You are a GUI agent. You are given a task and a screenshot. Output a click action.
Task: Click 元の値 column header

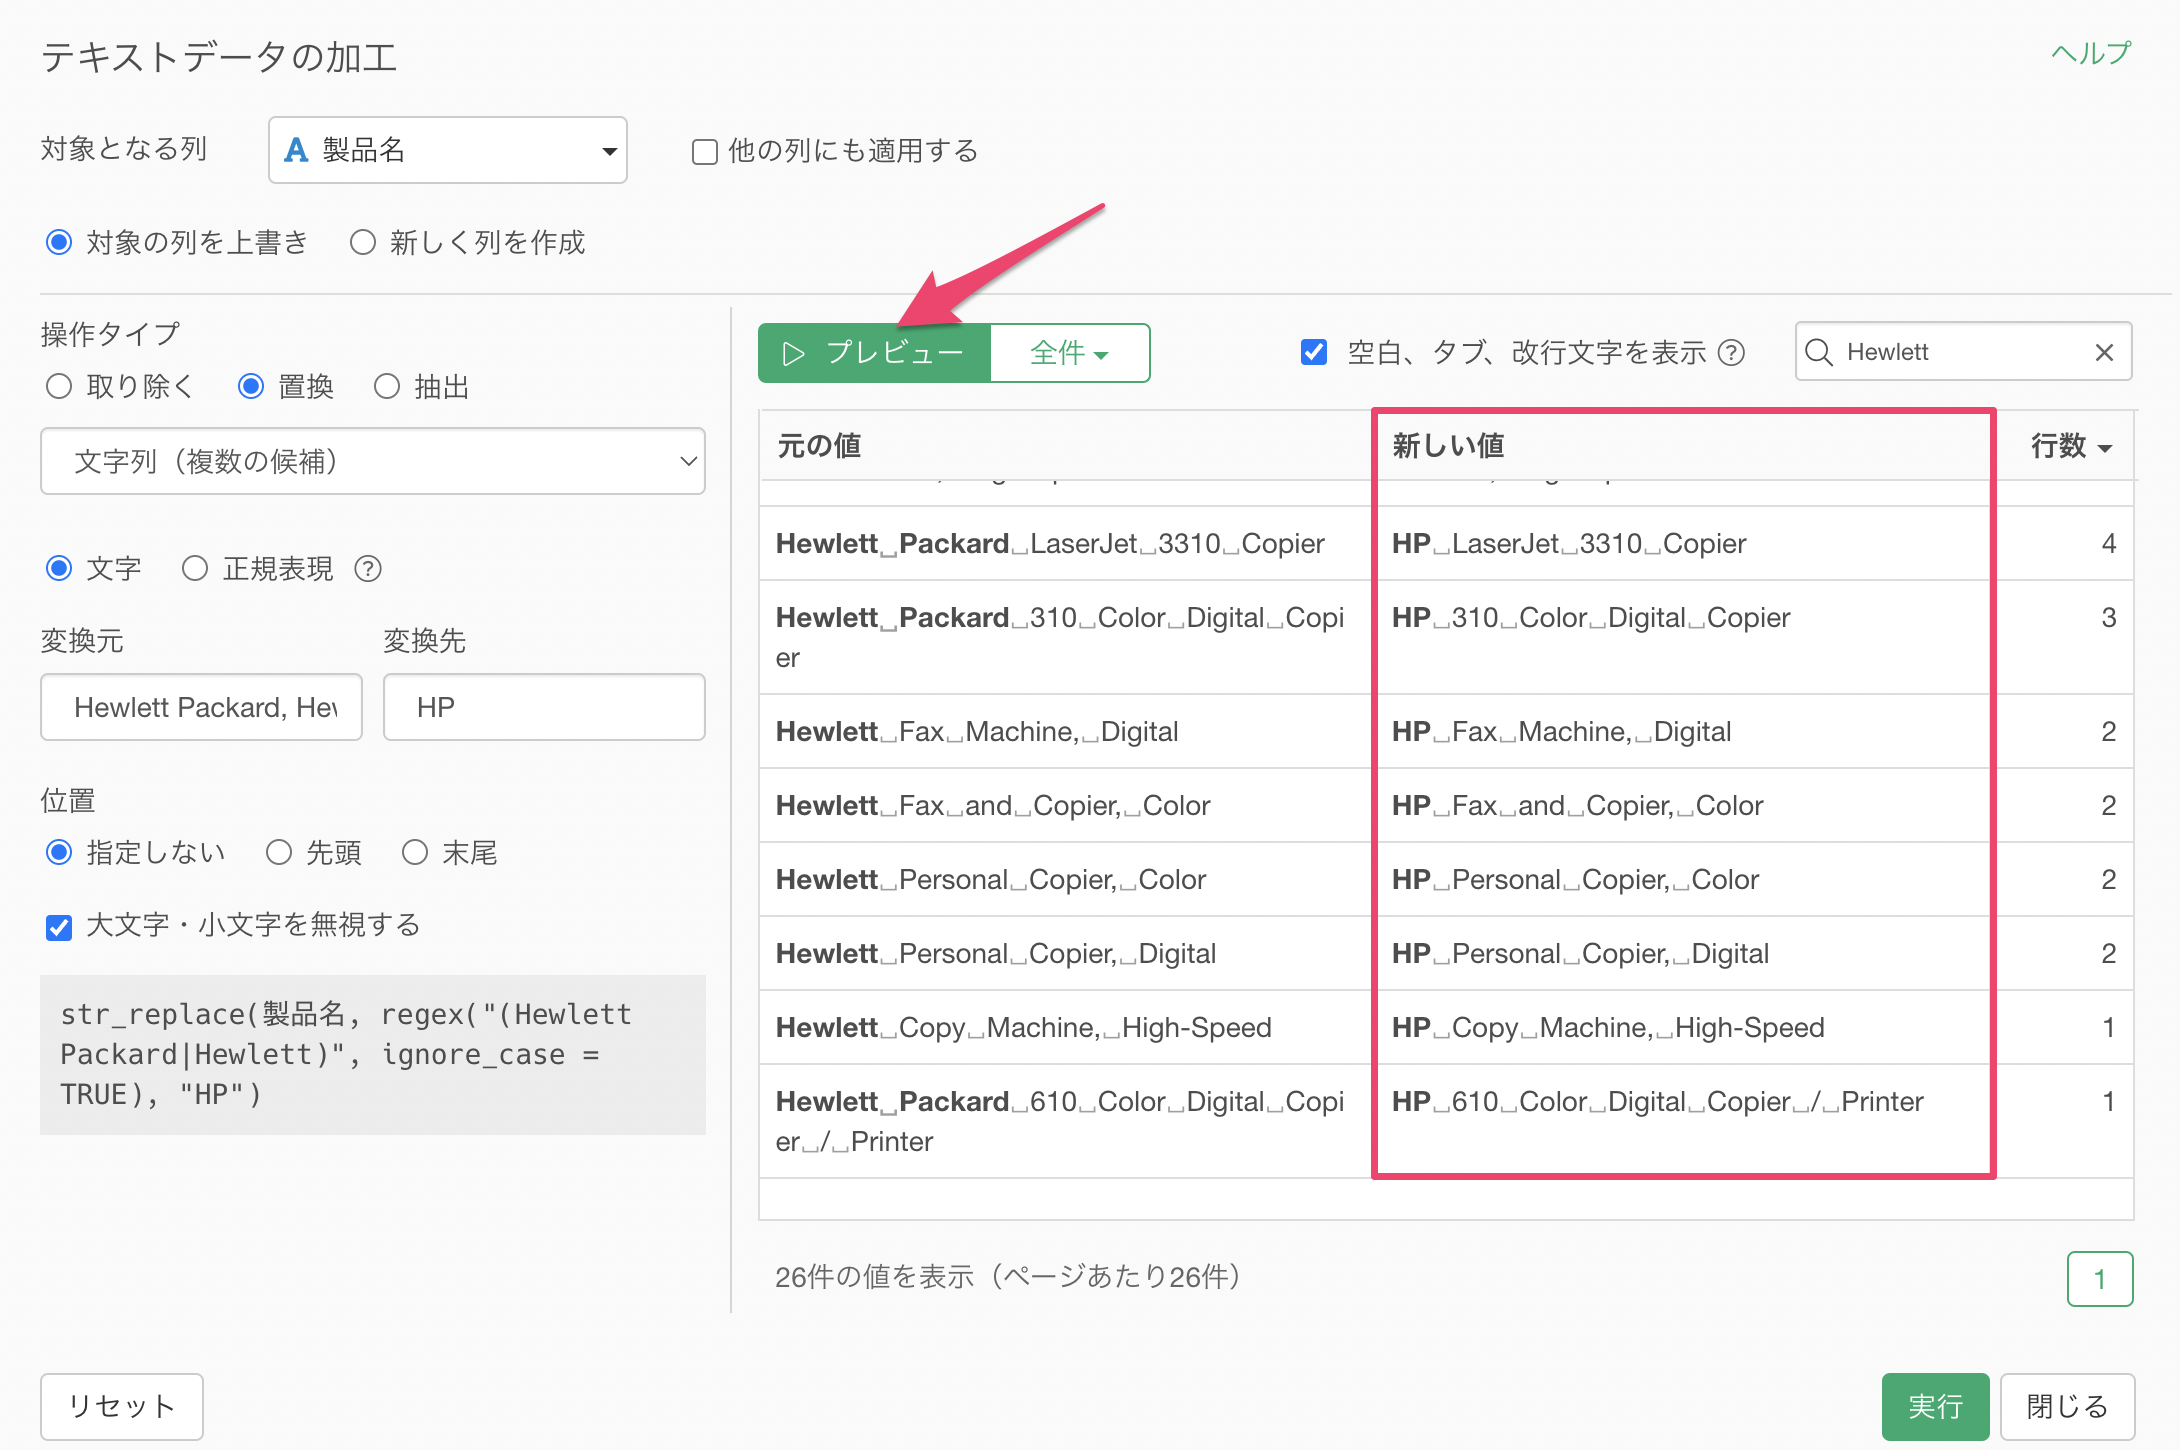(819, 445)
